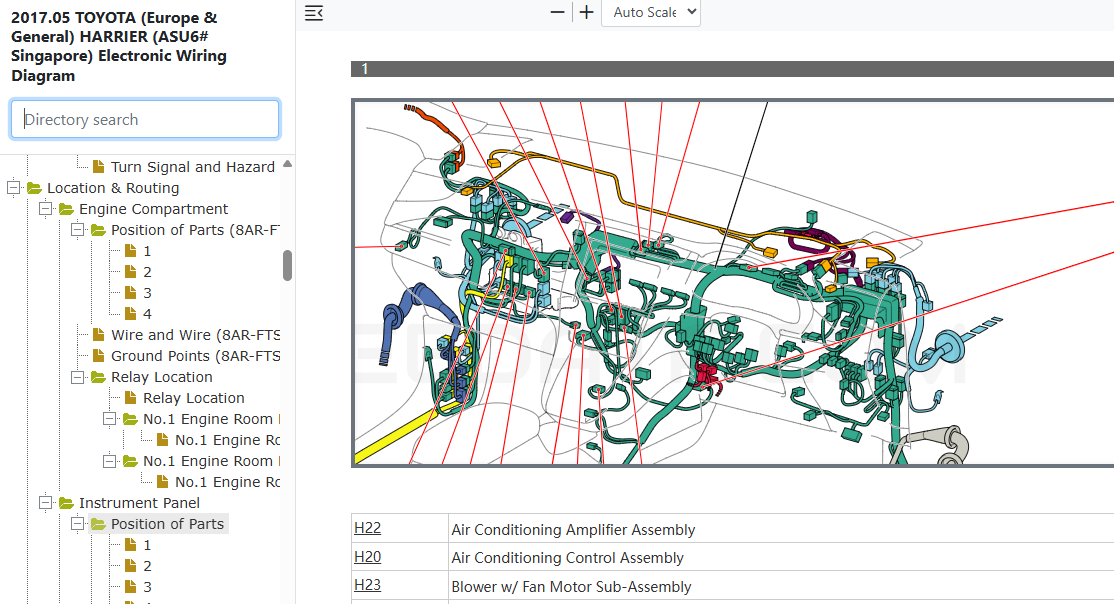Open page 1 under Instrument Panel

[x=147, y=545]
